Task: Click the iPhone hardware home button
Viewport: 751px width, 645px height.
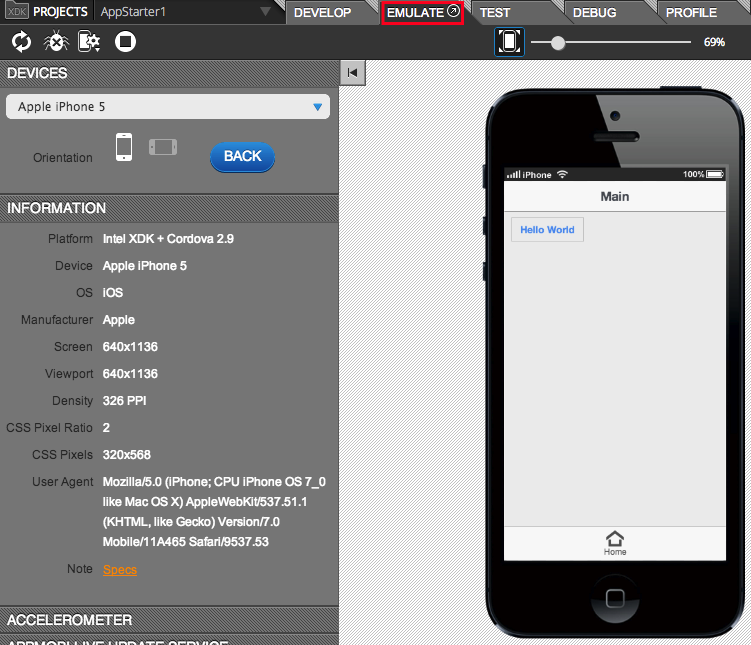Action: click(615, 599)
